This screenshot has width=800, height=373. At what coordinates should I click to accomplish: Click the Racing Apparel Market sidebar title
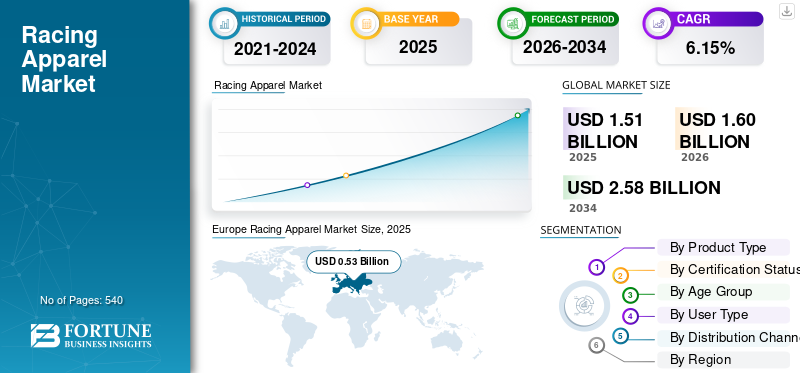[64, 59]
